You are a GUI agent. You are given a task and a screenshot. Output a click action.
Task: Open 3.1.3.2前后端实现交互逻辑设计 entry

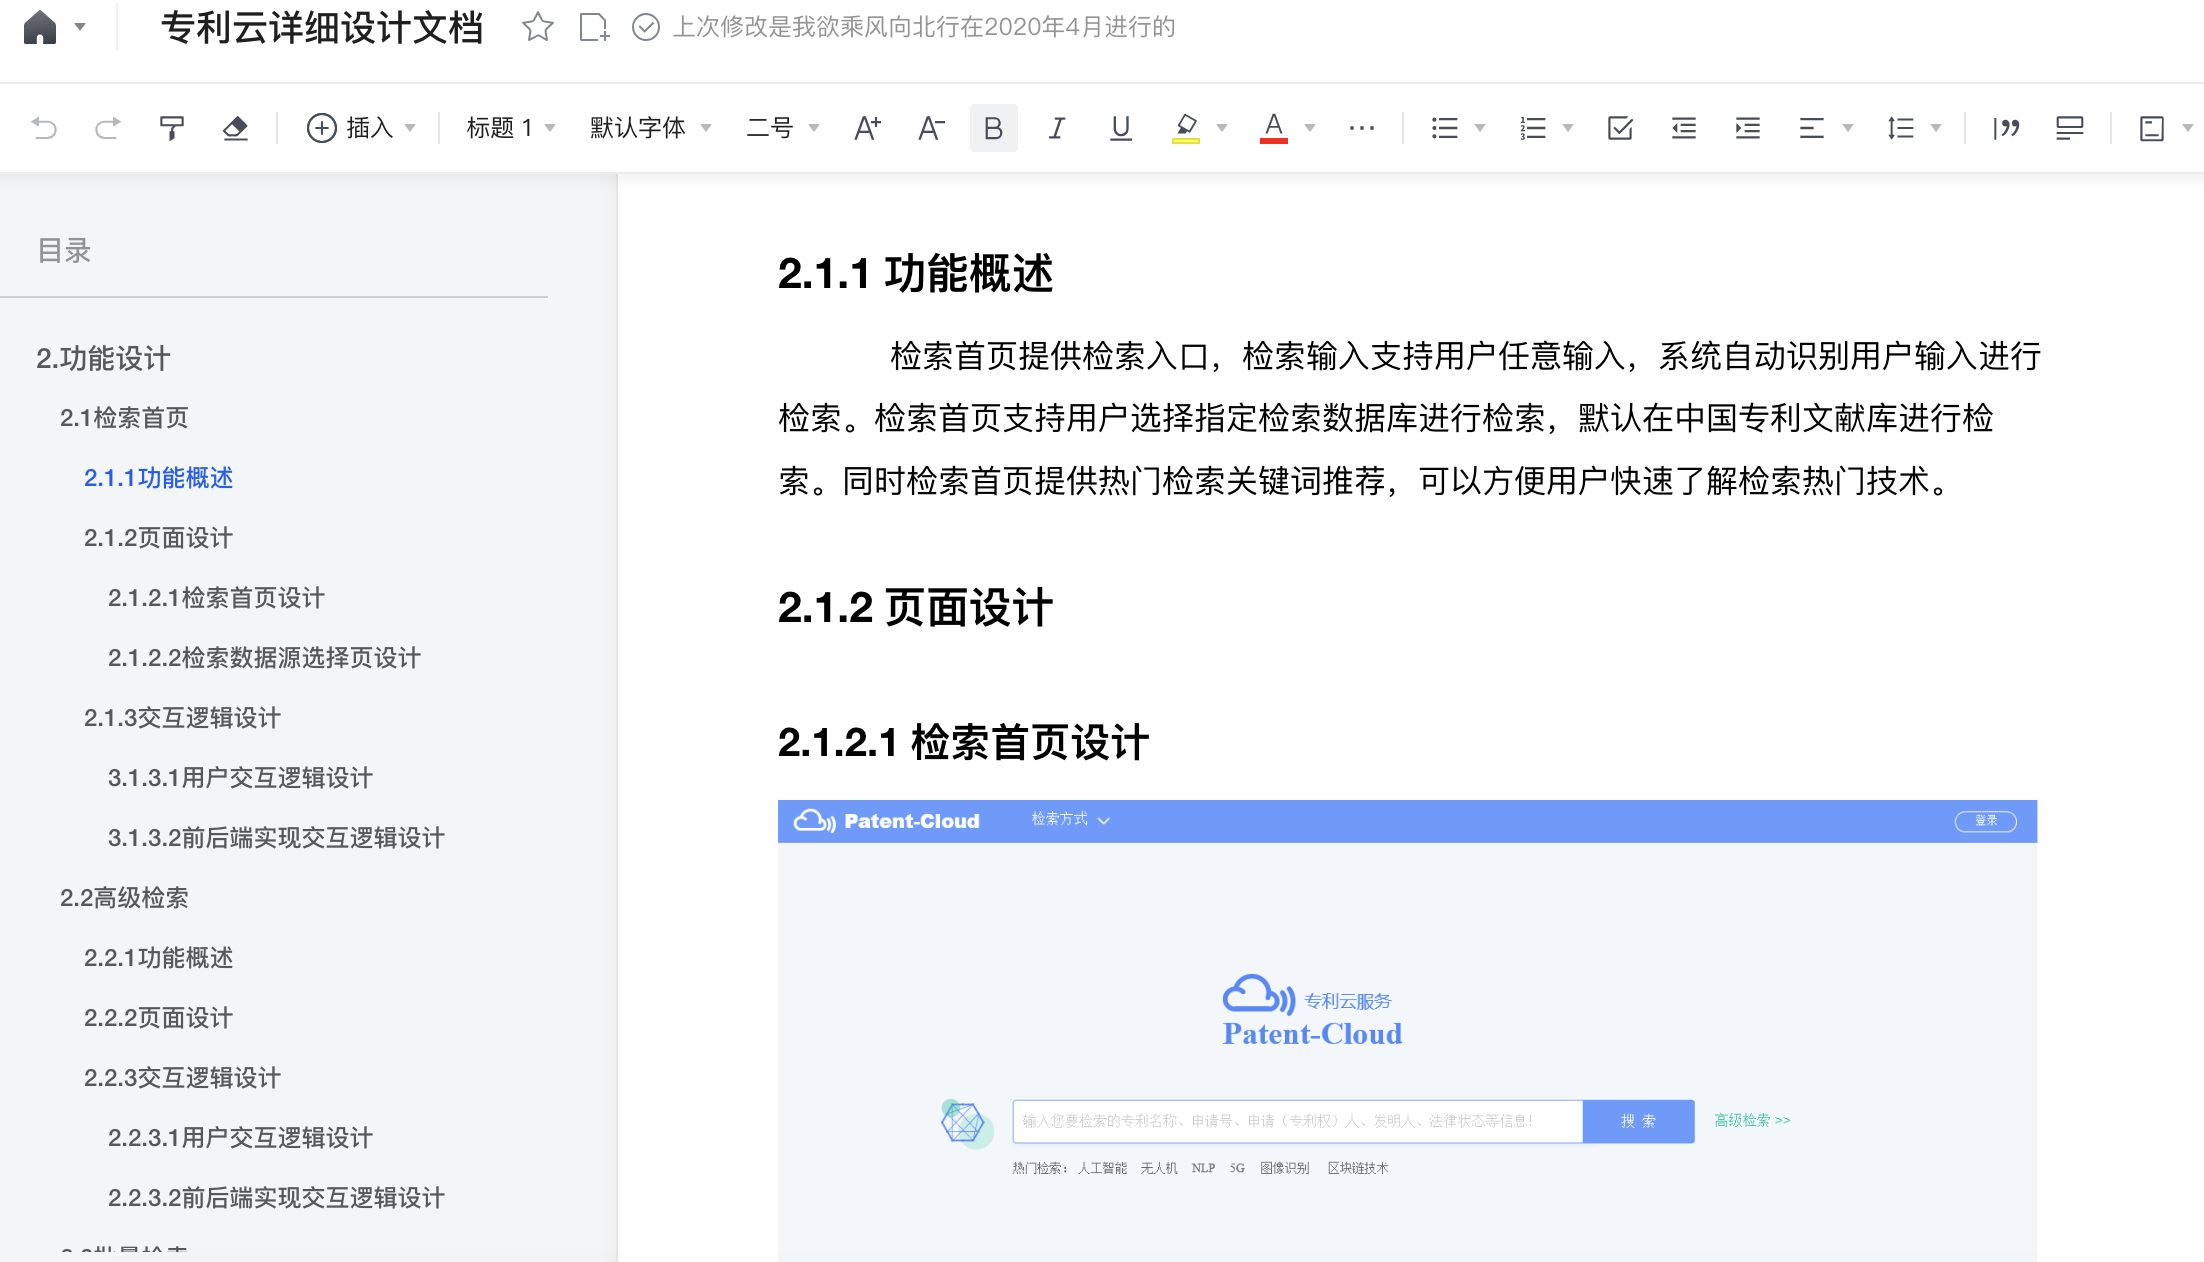click(x=276, y=838)
